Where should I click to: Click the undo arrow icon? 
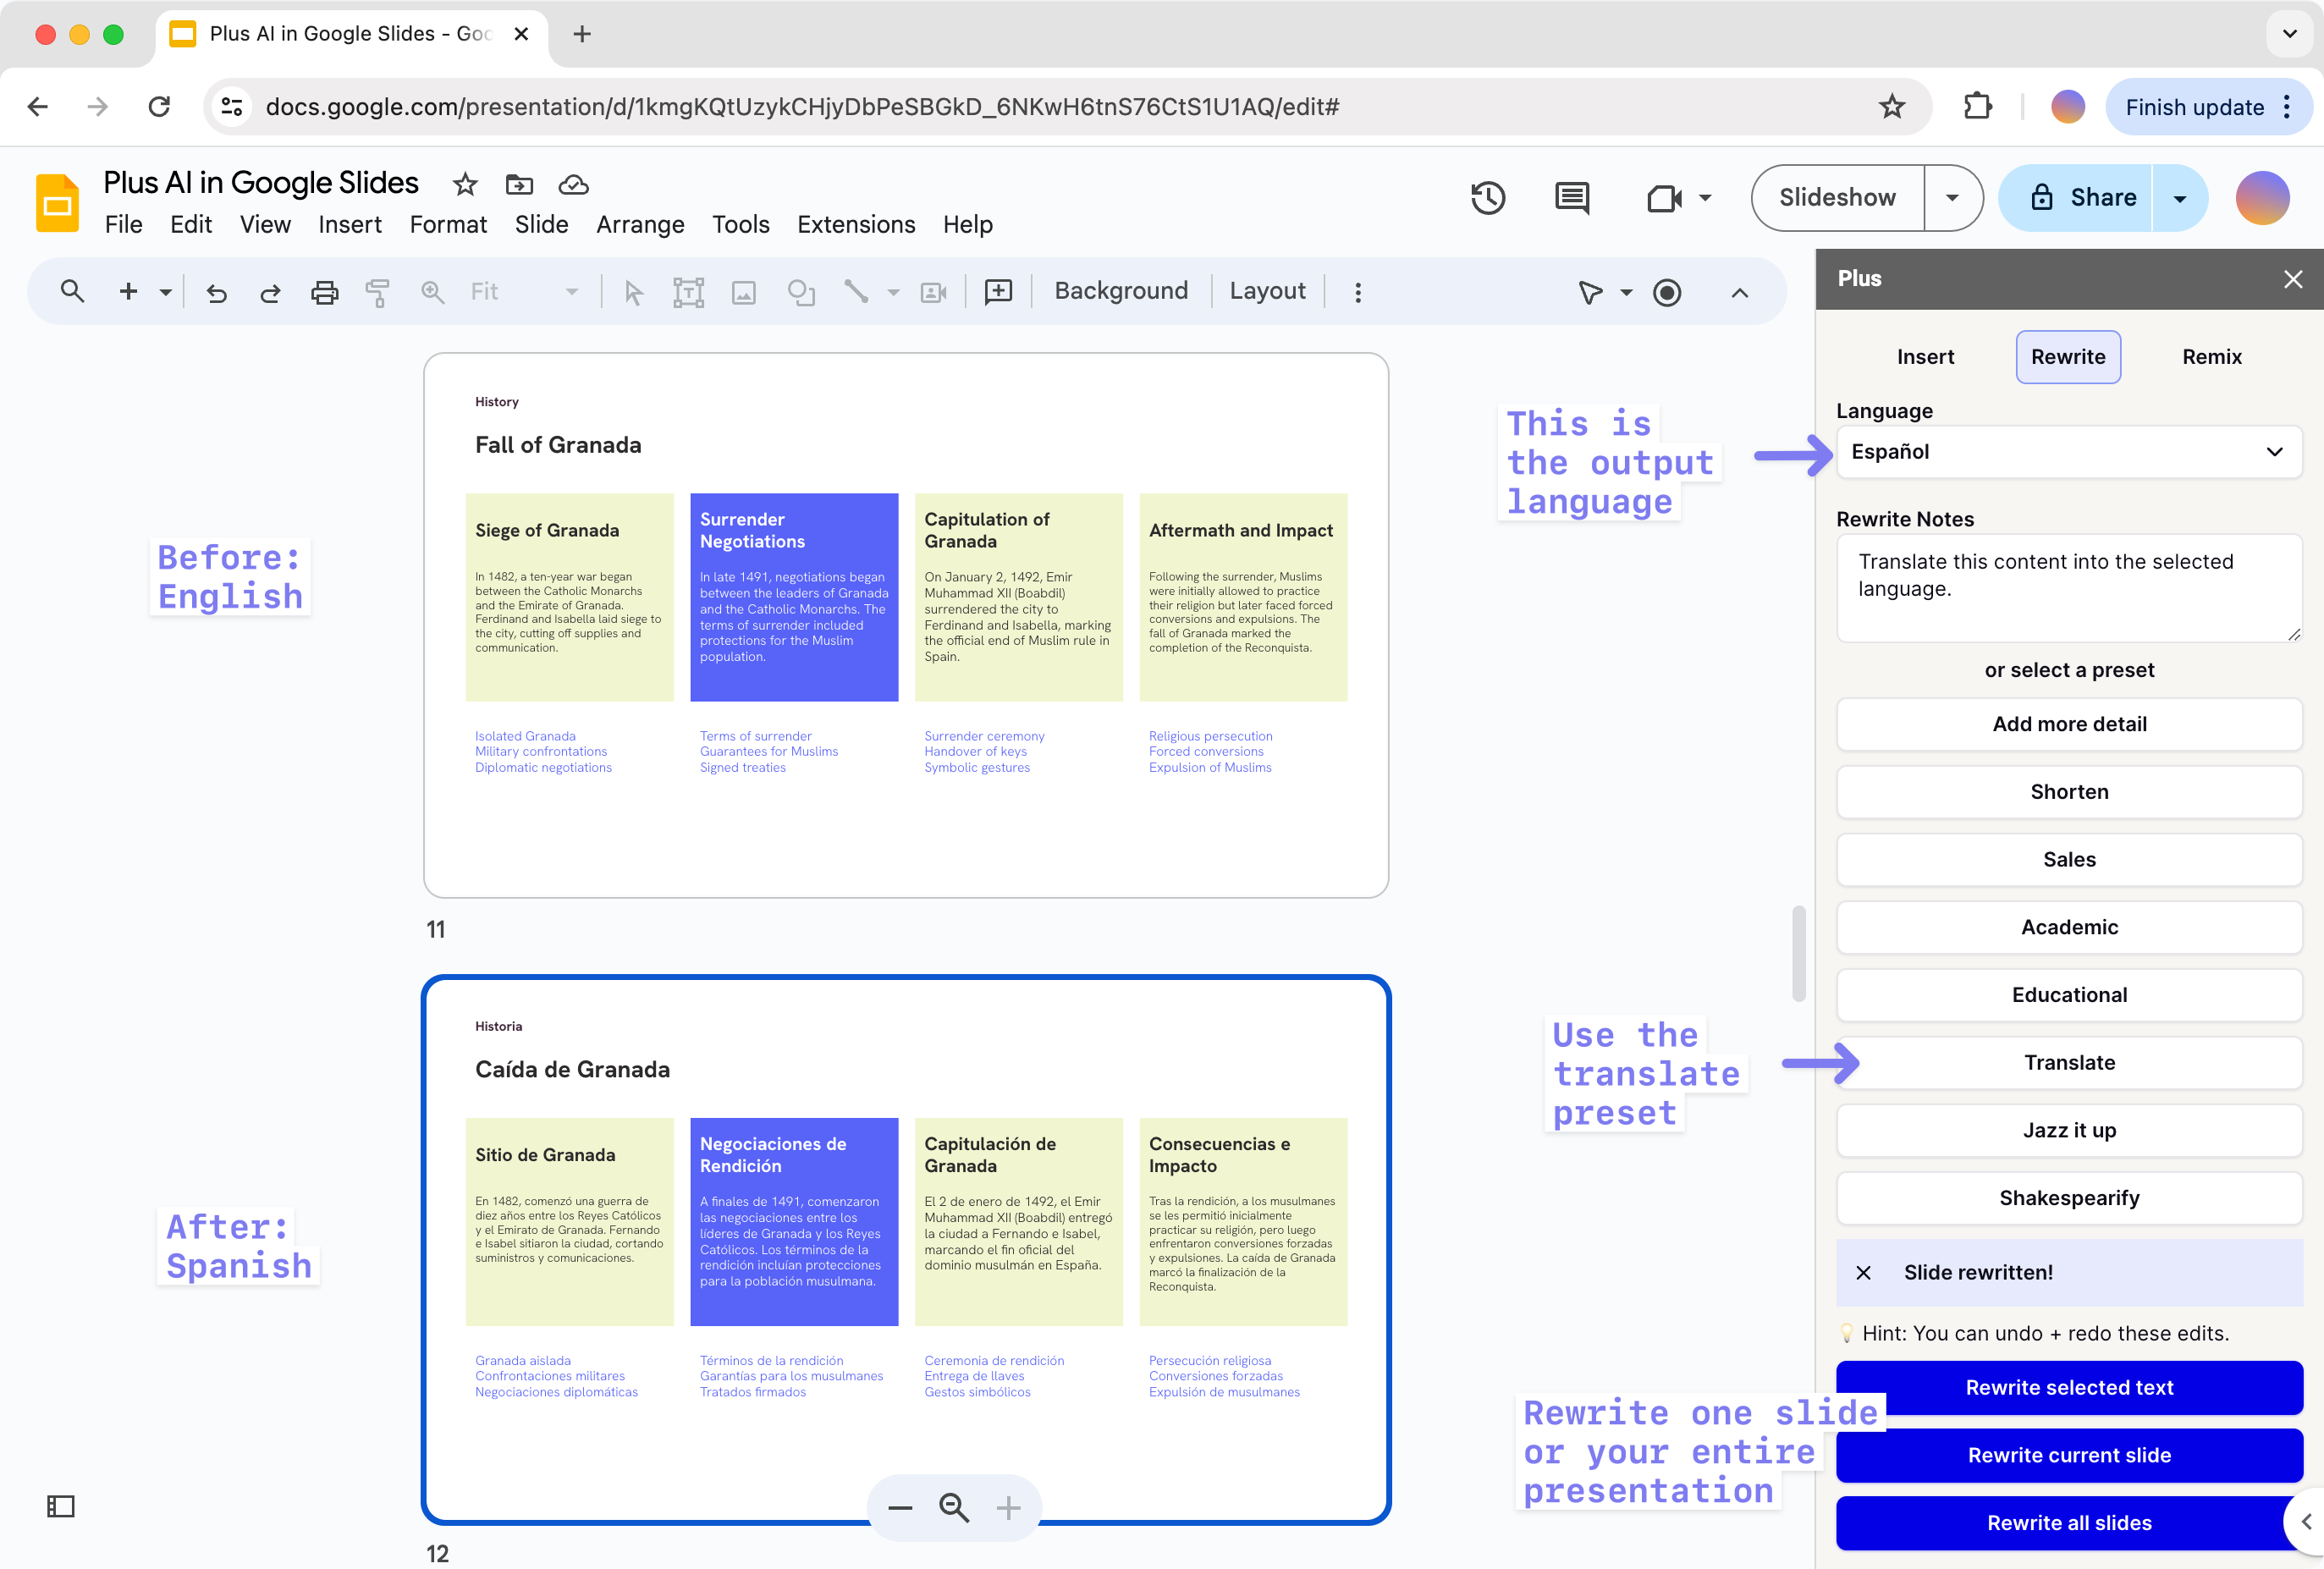pos(216,292)
